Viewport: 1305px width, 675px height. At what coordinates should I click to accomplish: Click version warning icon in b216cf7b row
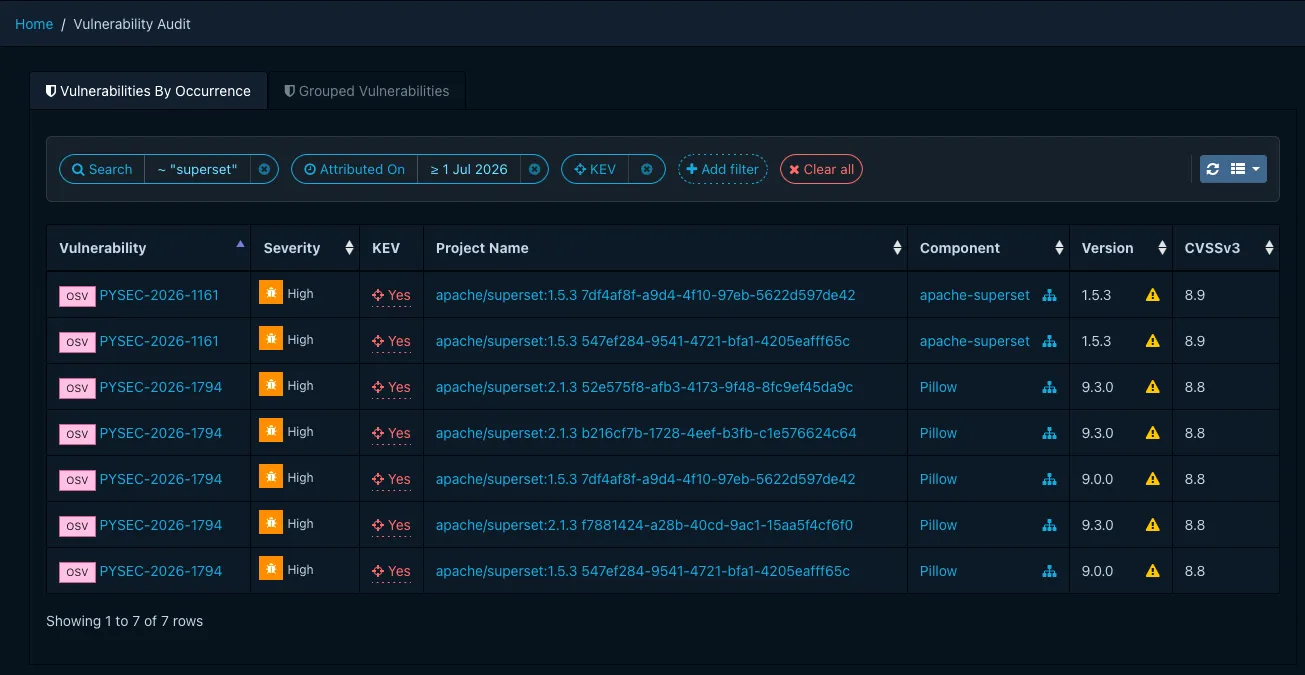tap(1153, 433)
